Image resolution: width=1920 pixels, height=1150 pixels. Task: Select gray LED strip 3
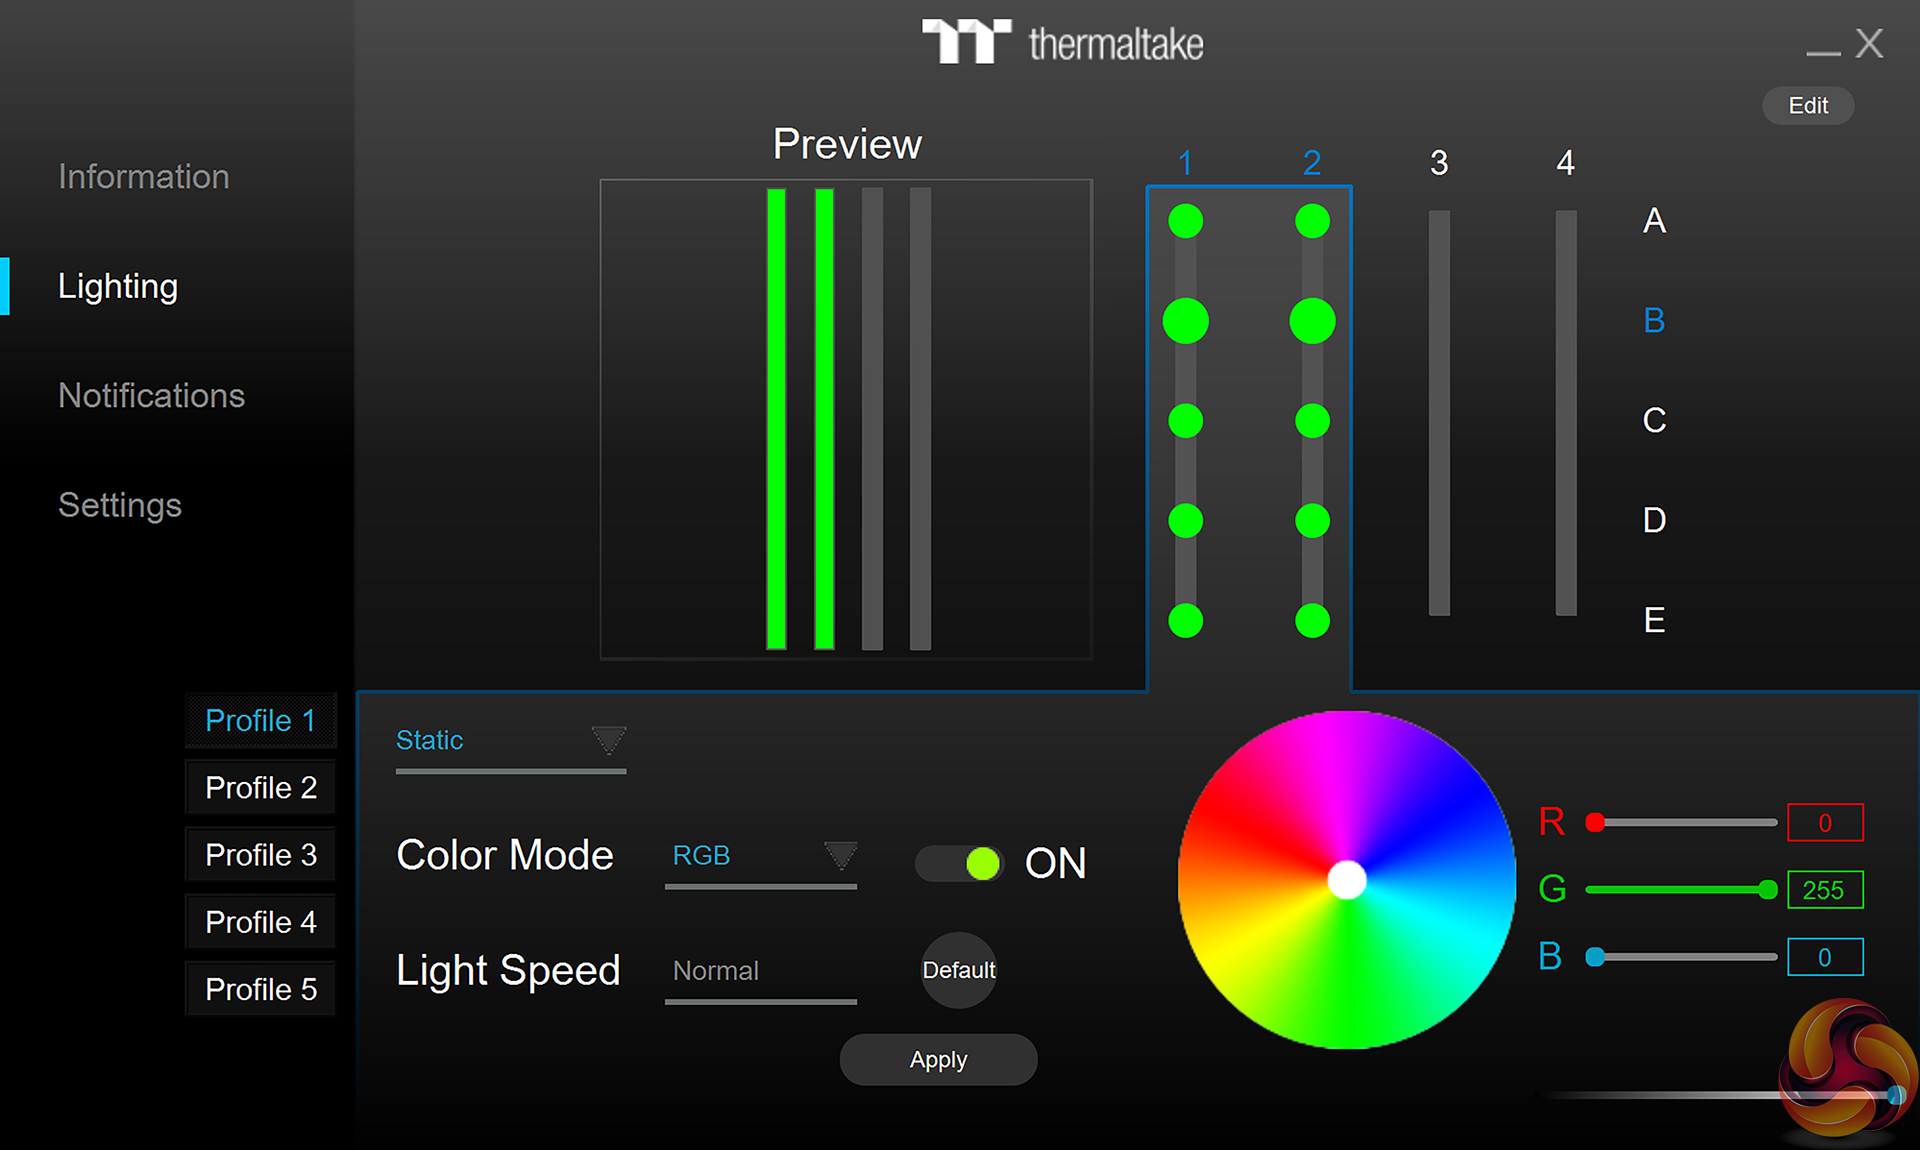1439,412
